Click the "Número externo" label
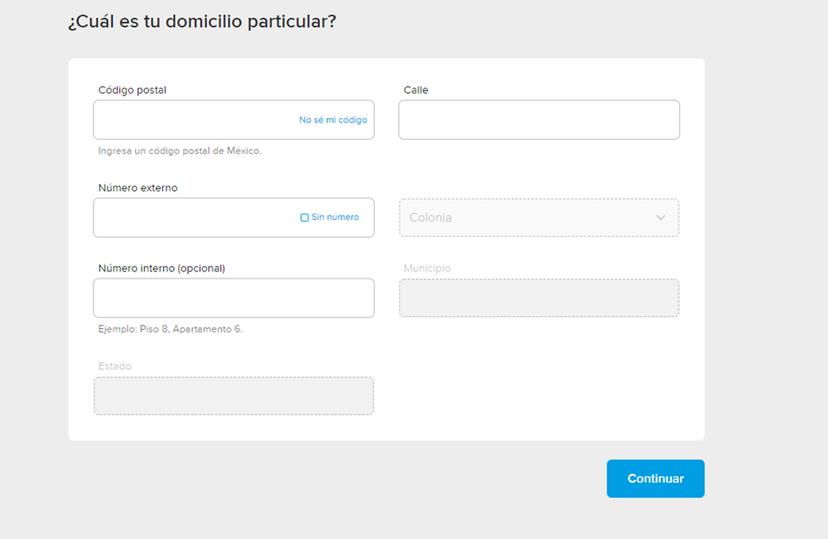The width and height of the screenshot is (828, 539). point(138,188)
